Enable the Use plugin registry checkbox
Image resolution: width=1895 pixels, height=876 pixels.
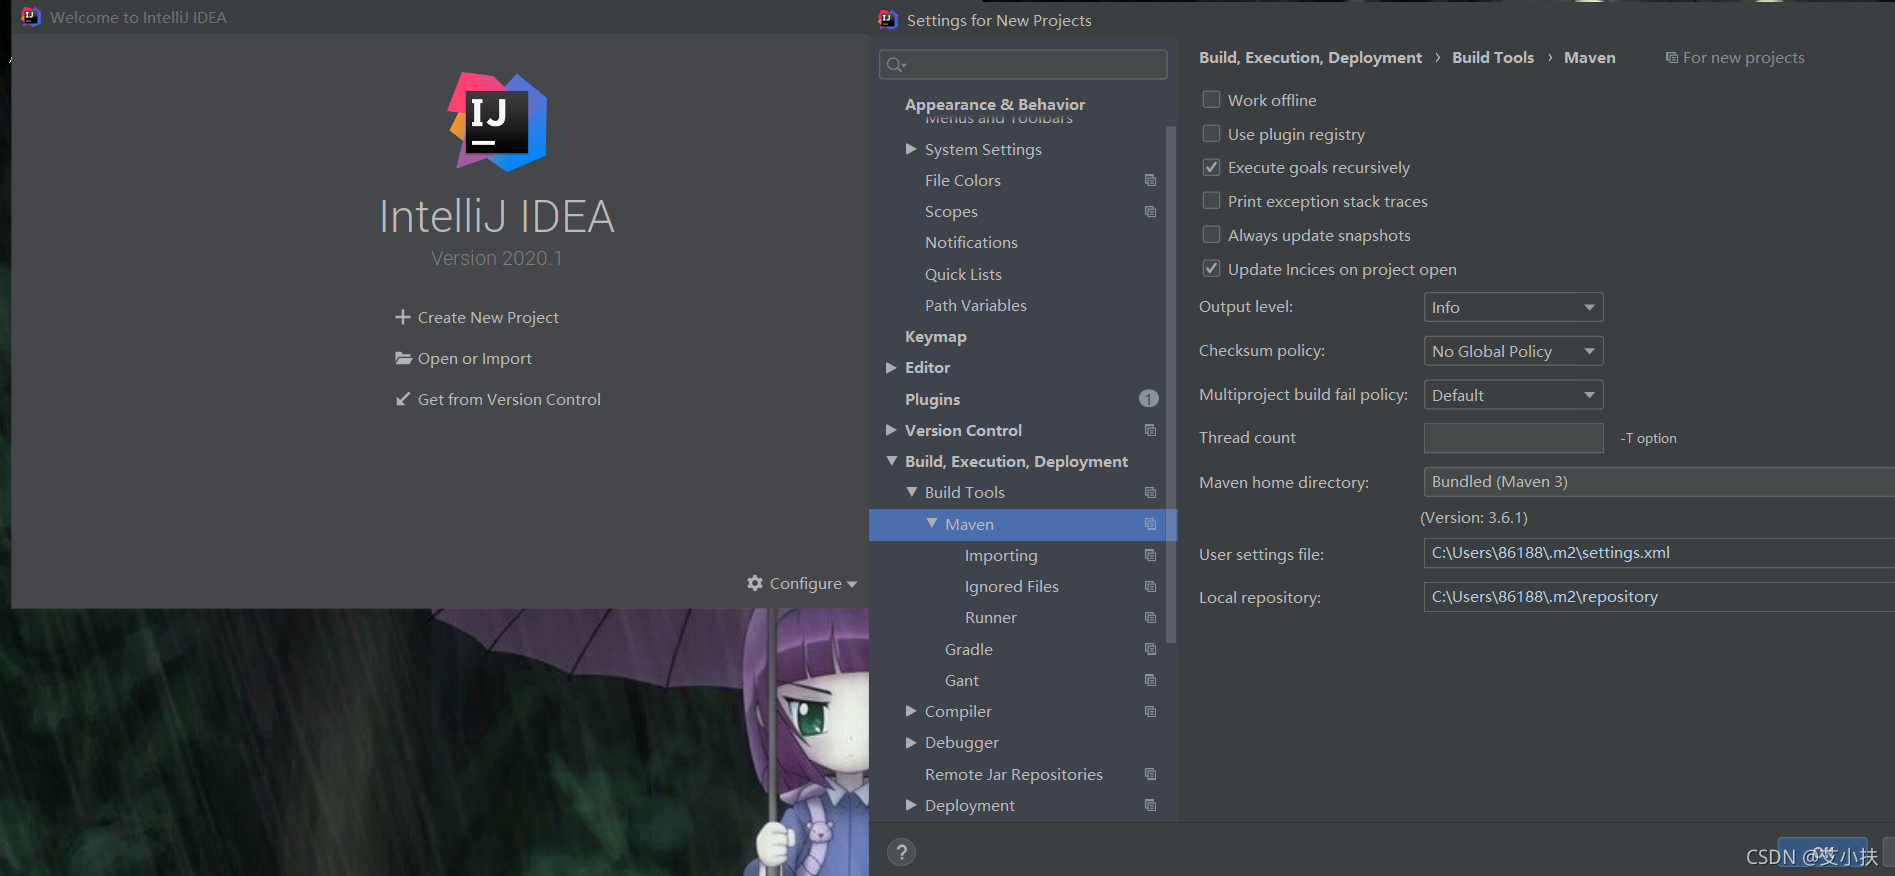click(1211, 133)
